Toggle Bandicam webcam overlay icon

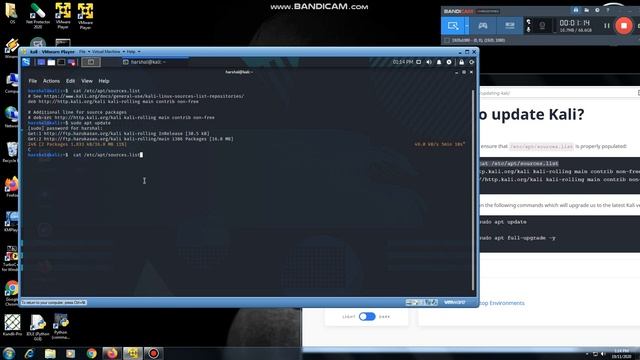tap(542, 26)
